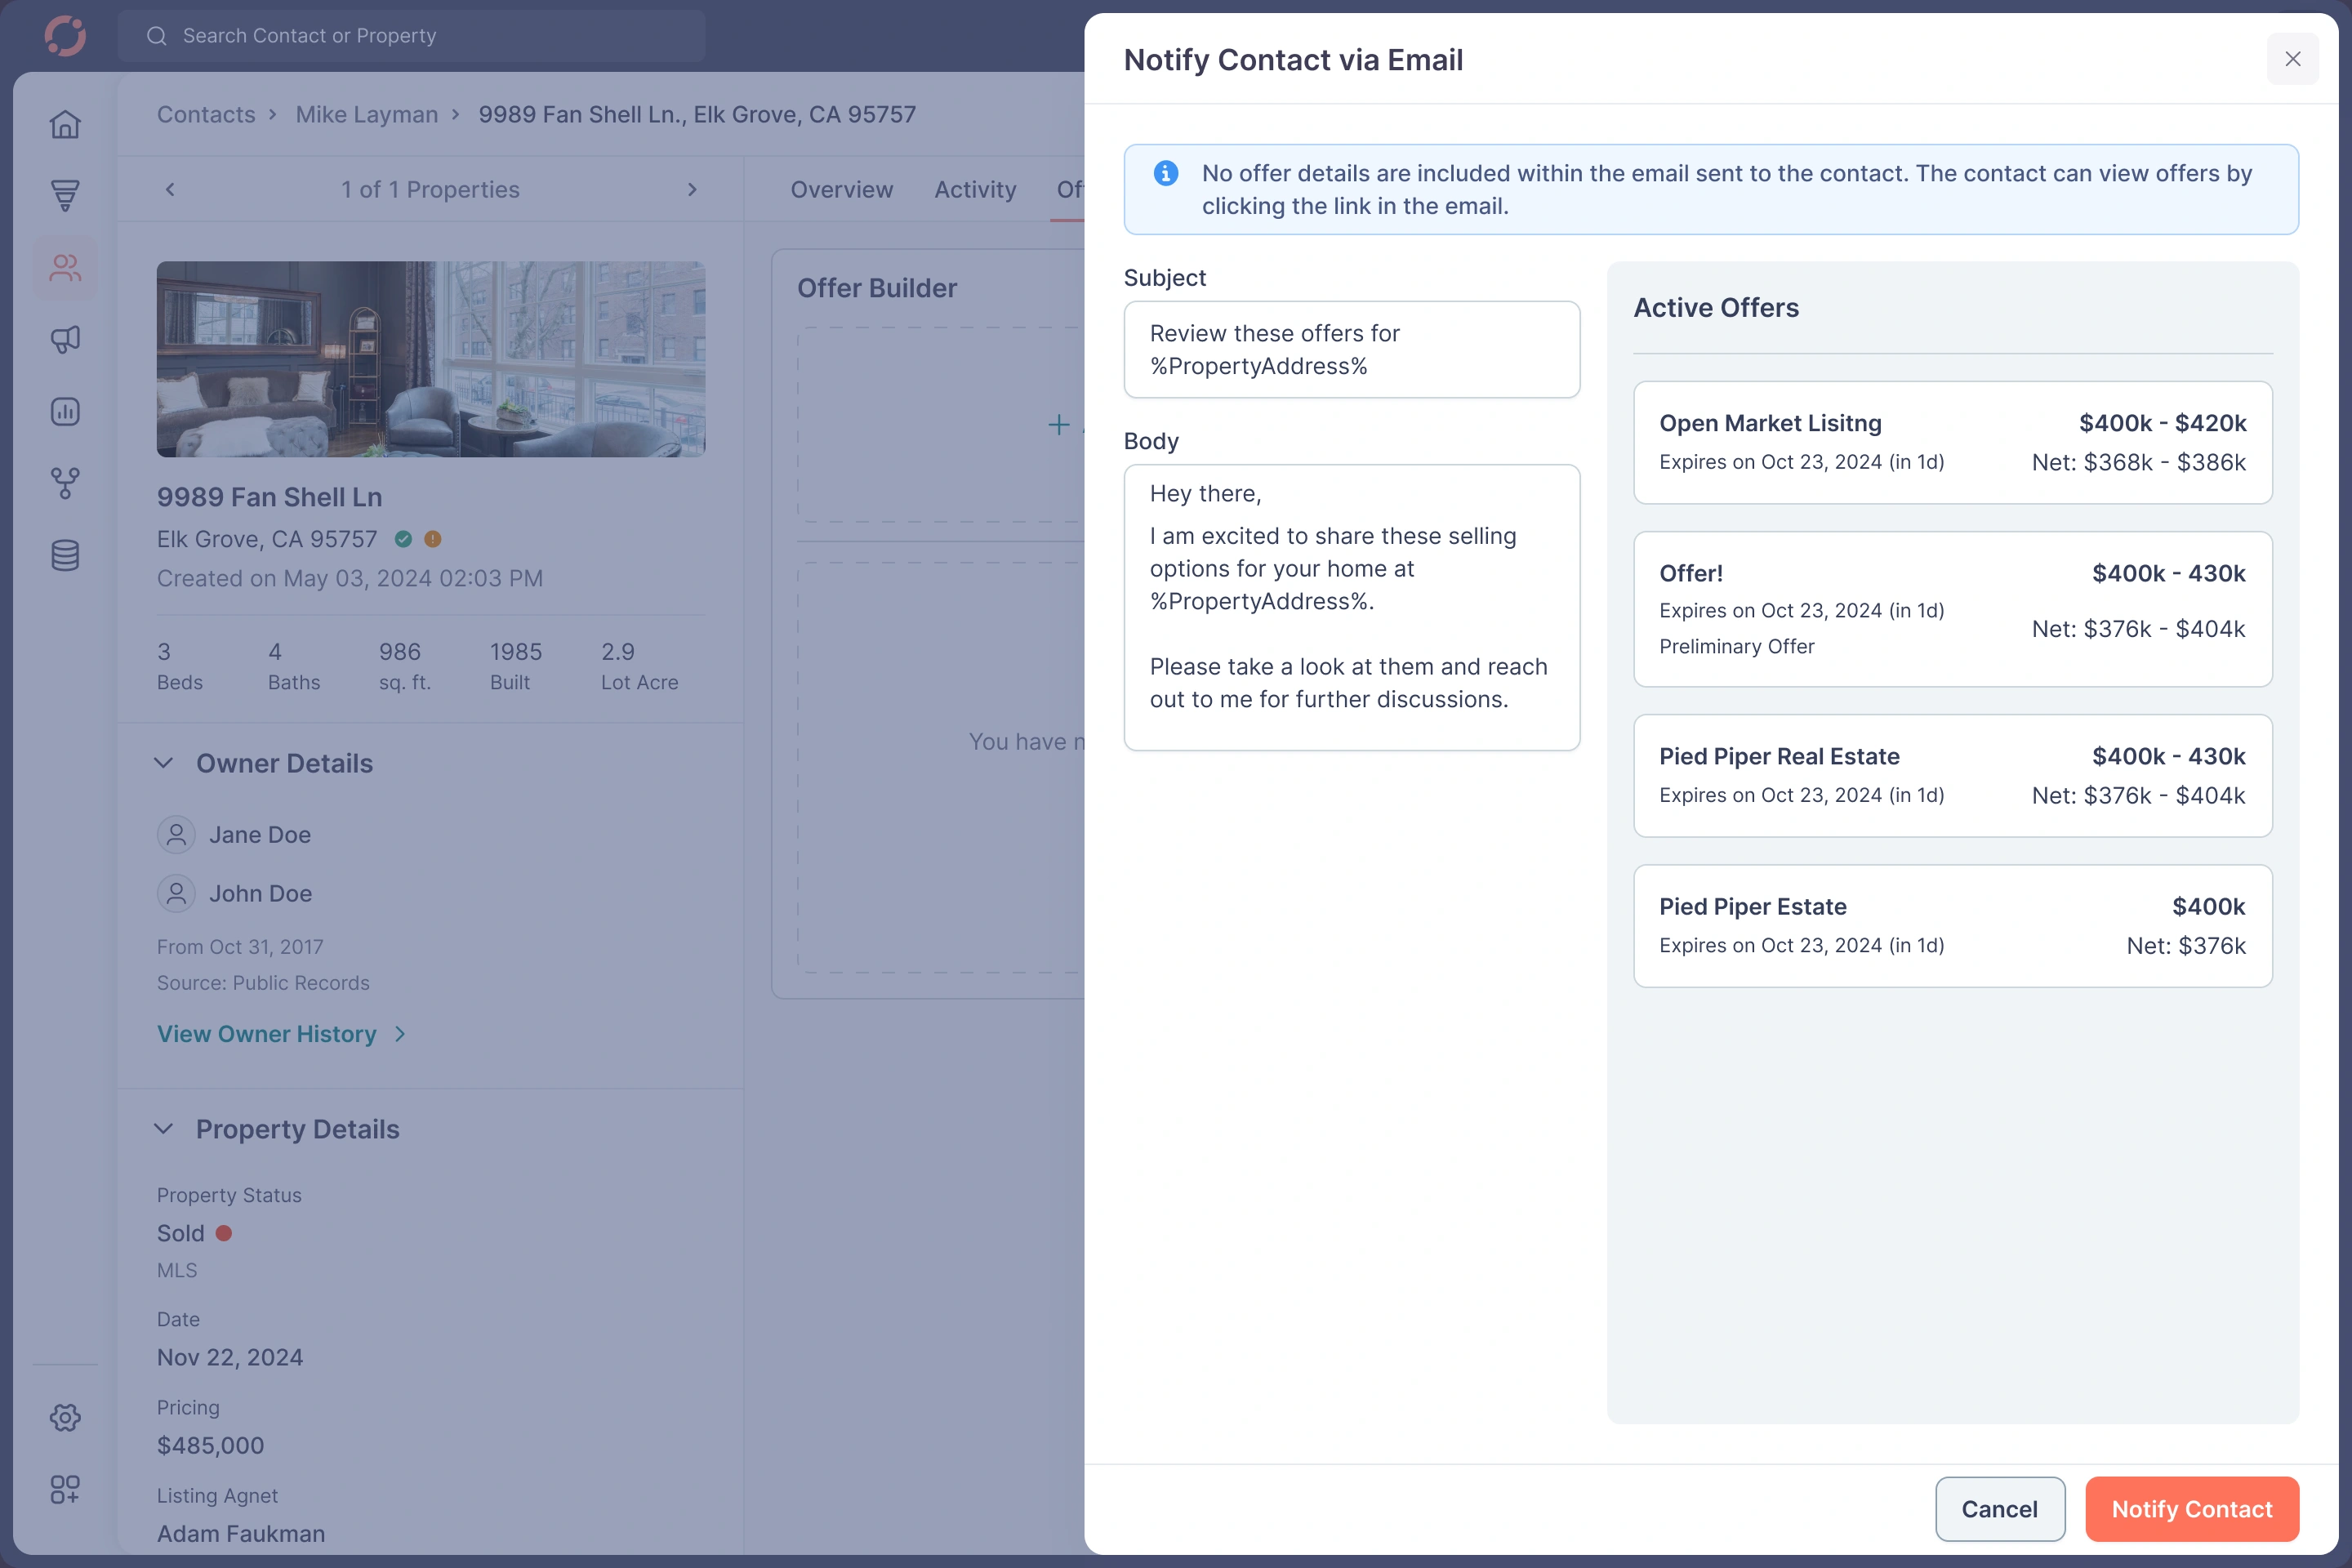The image size is (2352, 1568).
Task: Open the campaigns megaphone icon
Action: point(64,339)
